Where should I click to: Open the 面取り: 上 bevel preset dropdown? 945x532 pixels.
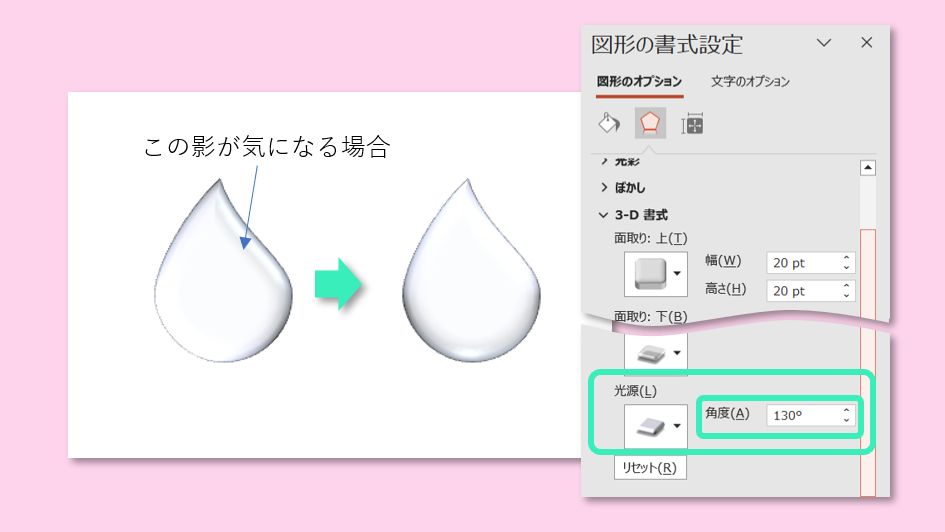click(678, 273)
